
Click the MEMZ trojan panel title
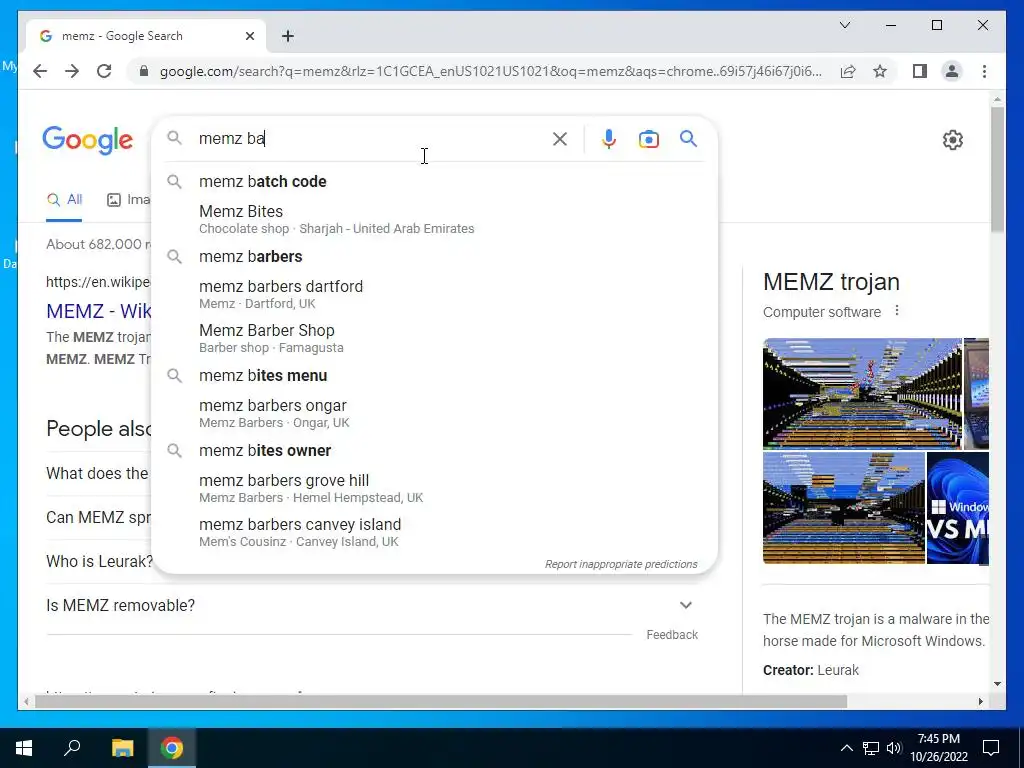click(x=831, y=282)
